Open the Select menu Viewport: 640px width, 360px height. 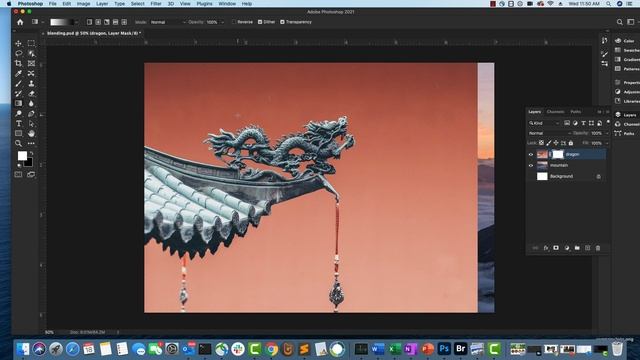click(138, 4)
